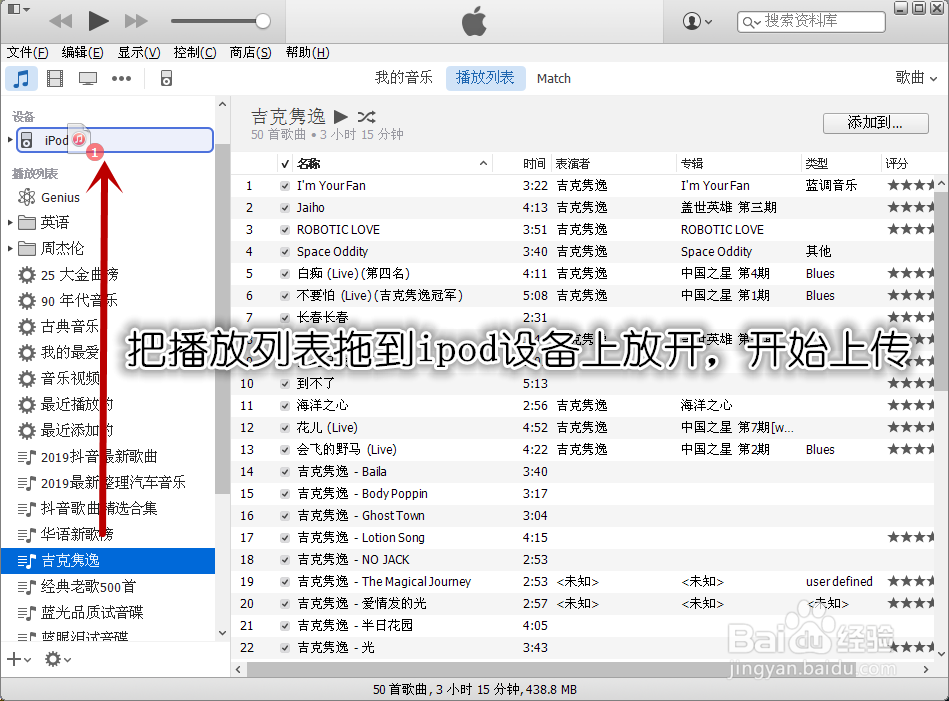Select the 古典音乐 smart playlist gear icon
Image resolution: width=949 pixels, height=701 pixels.
pos(27,327)
